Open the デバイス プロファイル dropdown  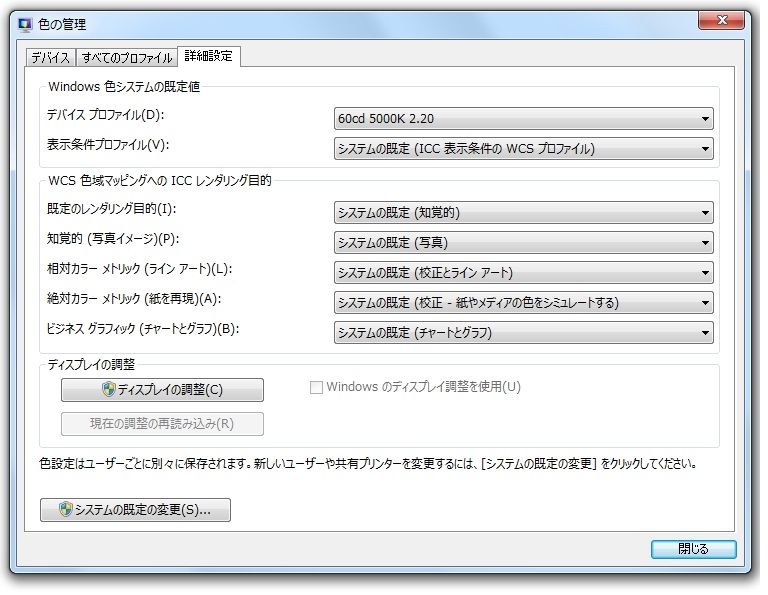tap(523, 119)
